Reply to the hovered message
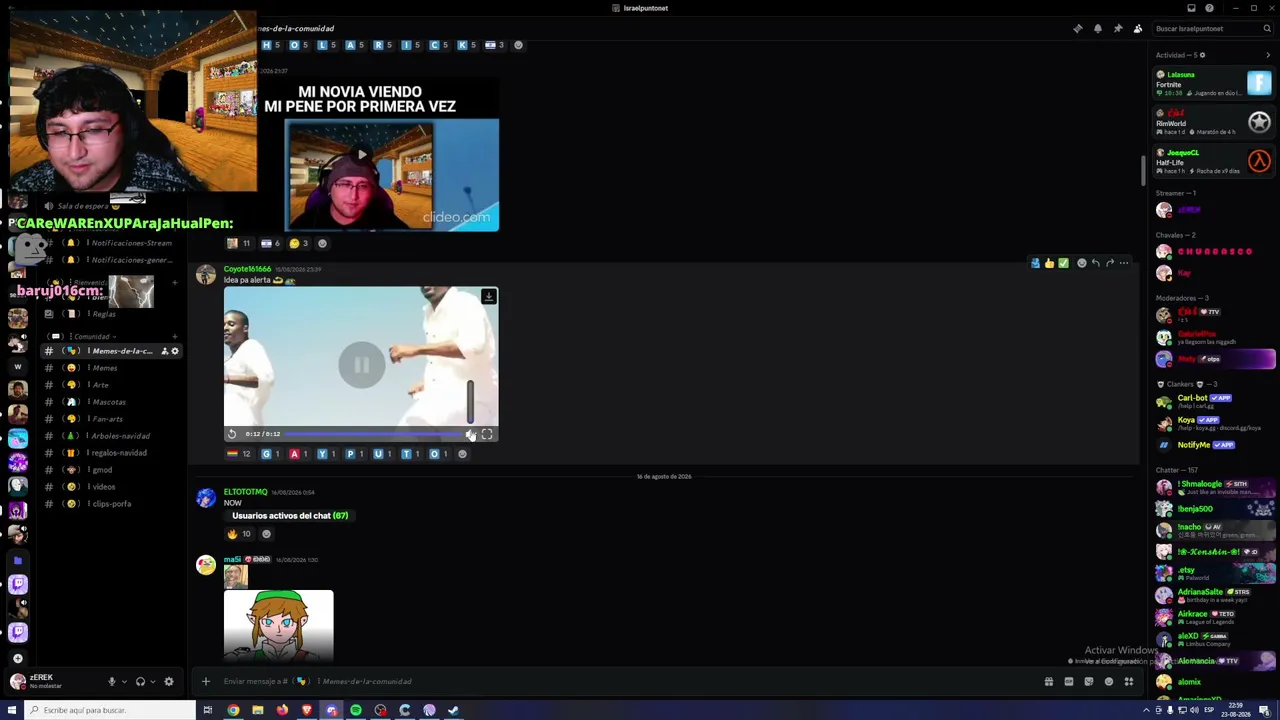 tap(1095, 263)
